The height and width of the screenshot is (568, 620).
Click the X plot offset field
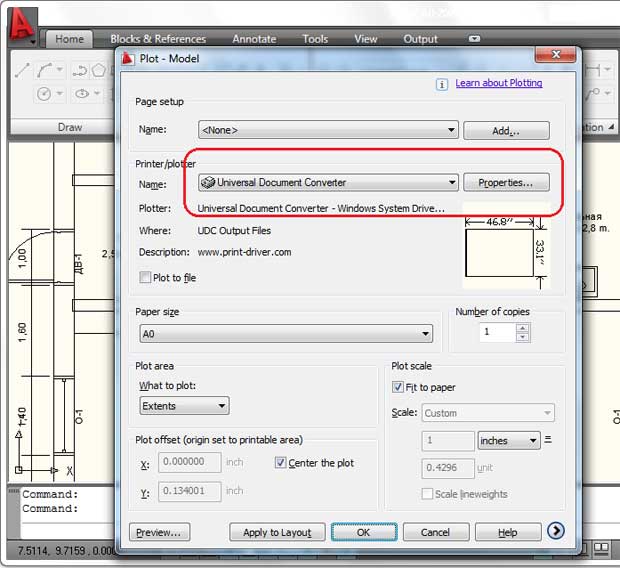(x=190, y=462)
